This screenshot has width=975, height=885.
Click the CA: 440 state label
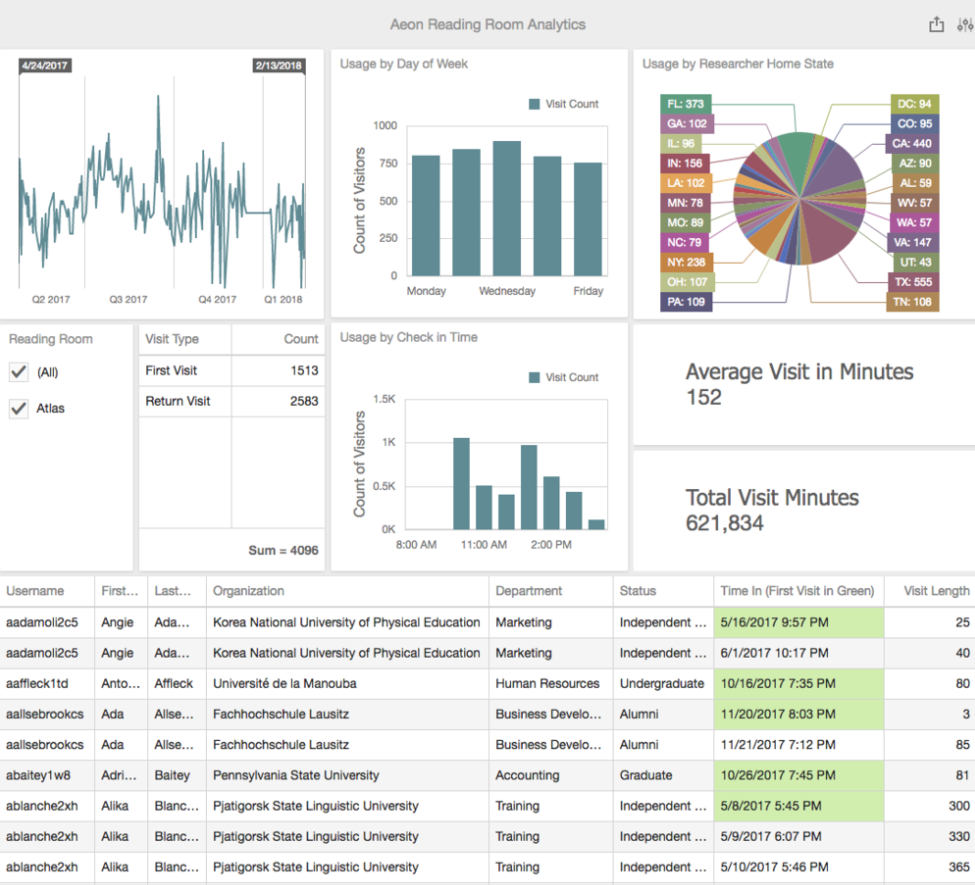915,143
